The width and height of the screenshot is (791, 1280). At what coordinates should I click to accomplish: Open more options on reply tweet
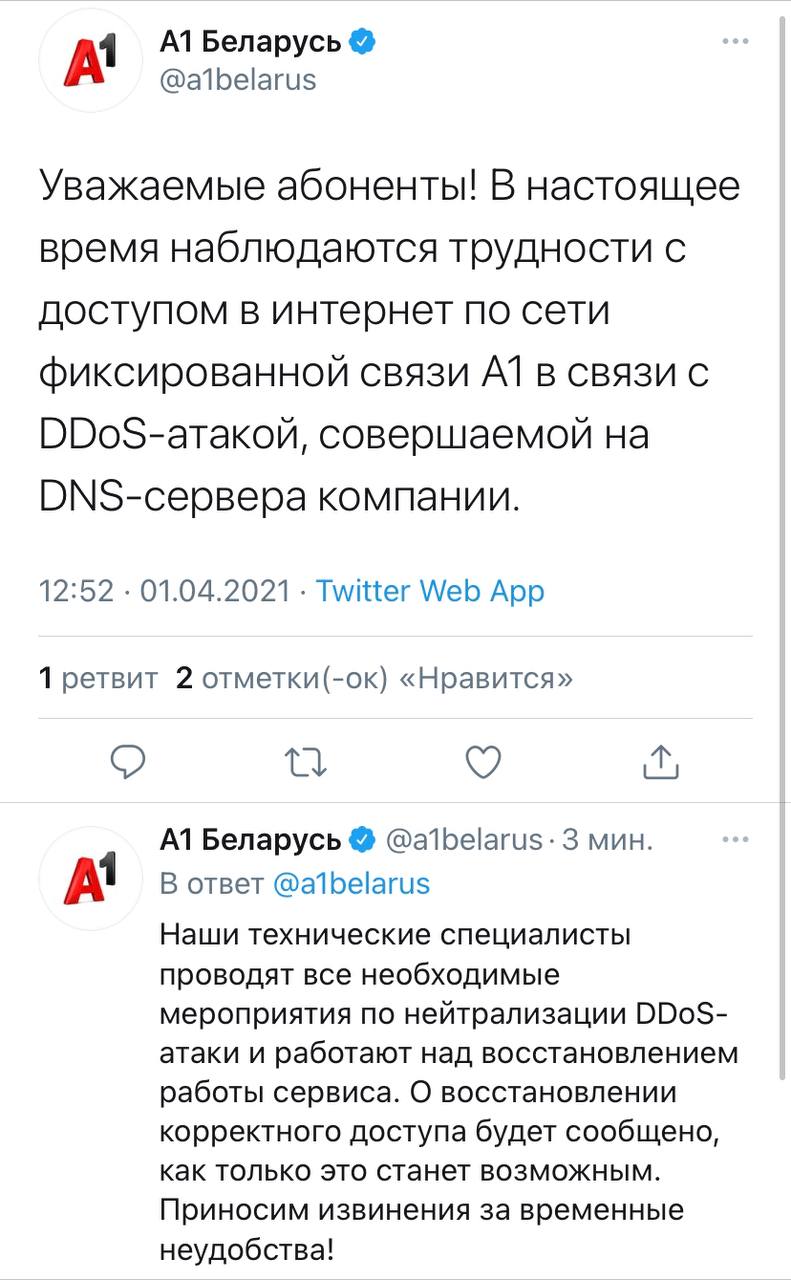click(x=735, y=840)
